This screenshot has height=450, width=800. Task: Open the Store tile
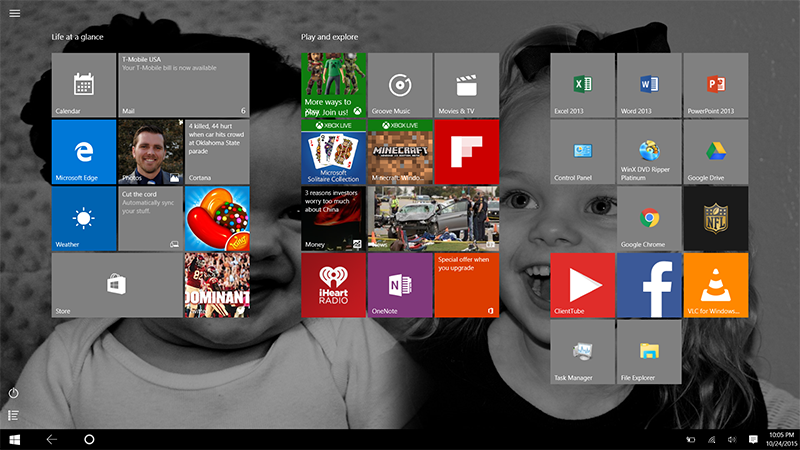tap(117, 285)
